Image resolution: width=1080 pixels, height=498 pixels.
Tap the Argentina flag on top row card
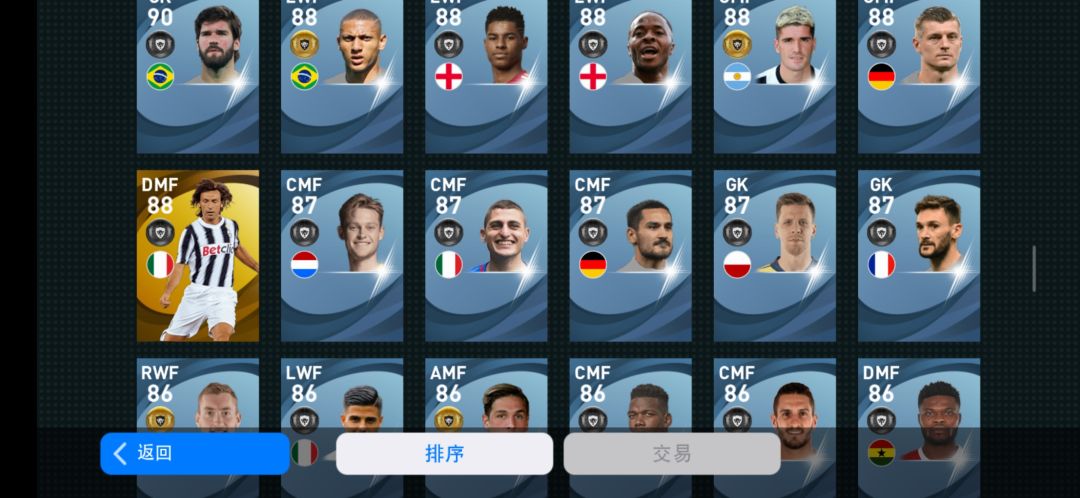click(x=737, y=76)
